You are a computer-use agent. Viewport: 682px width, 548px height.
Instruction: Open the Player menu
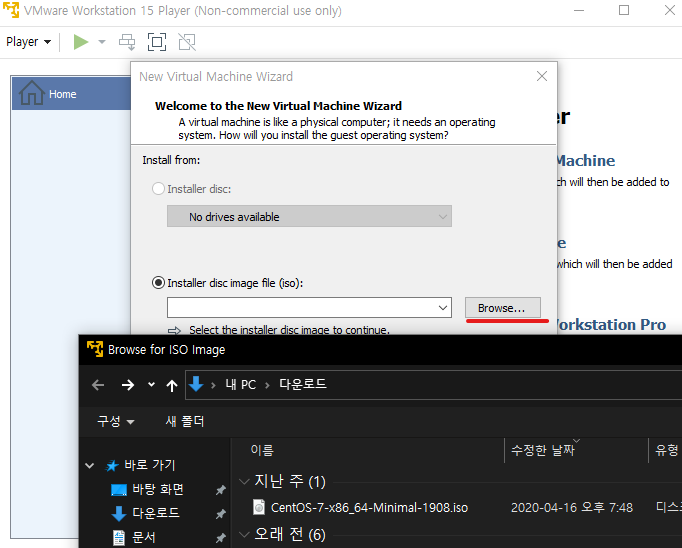point(28,42)
